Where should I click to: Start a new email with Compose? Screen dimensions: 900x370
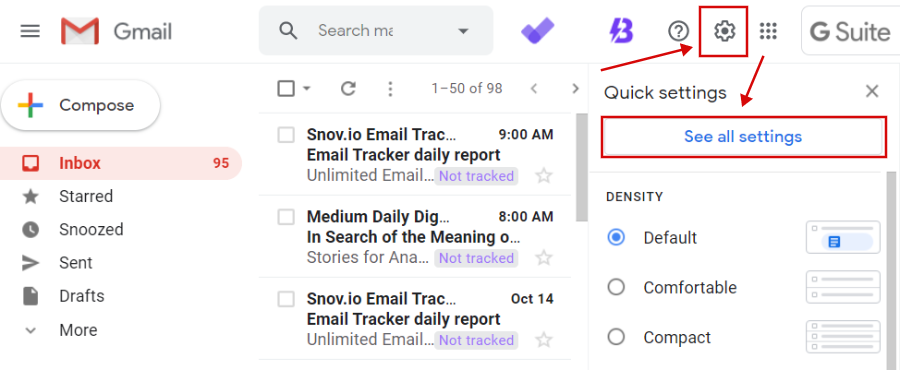81,106
